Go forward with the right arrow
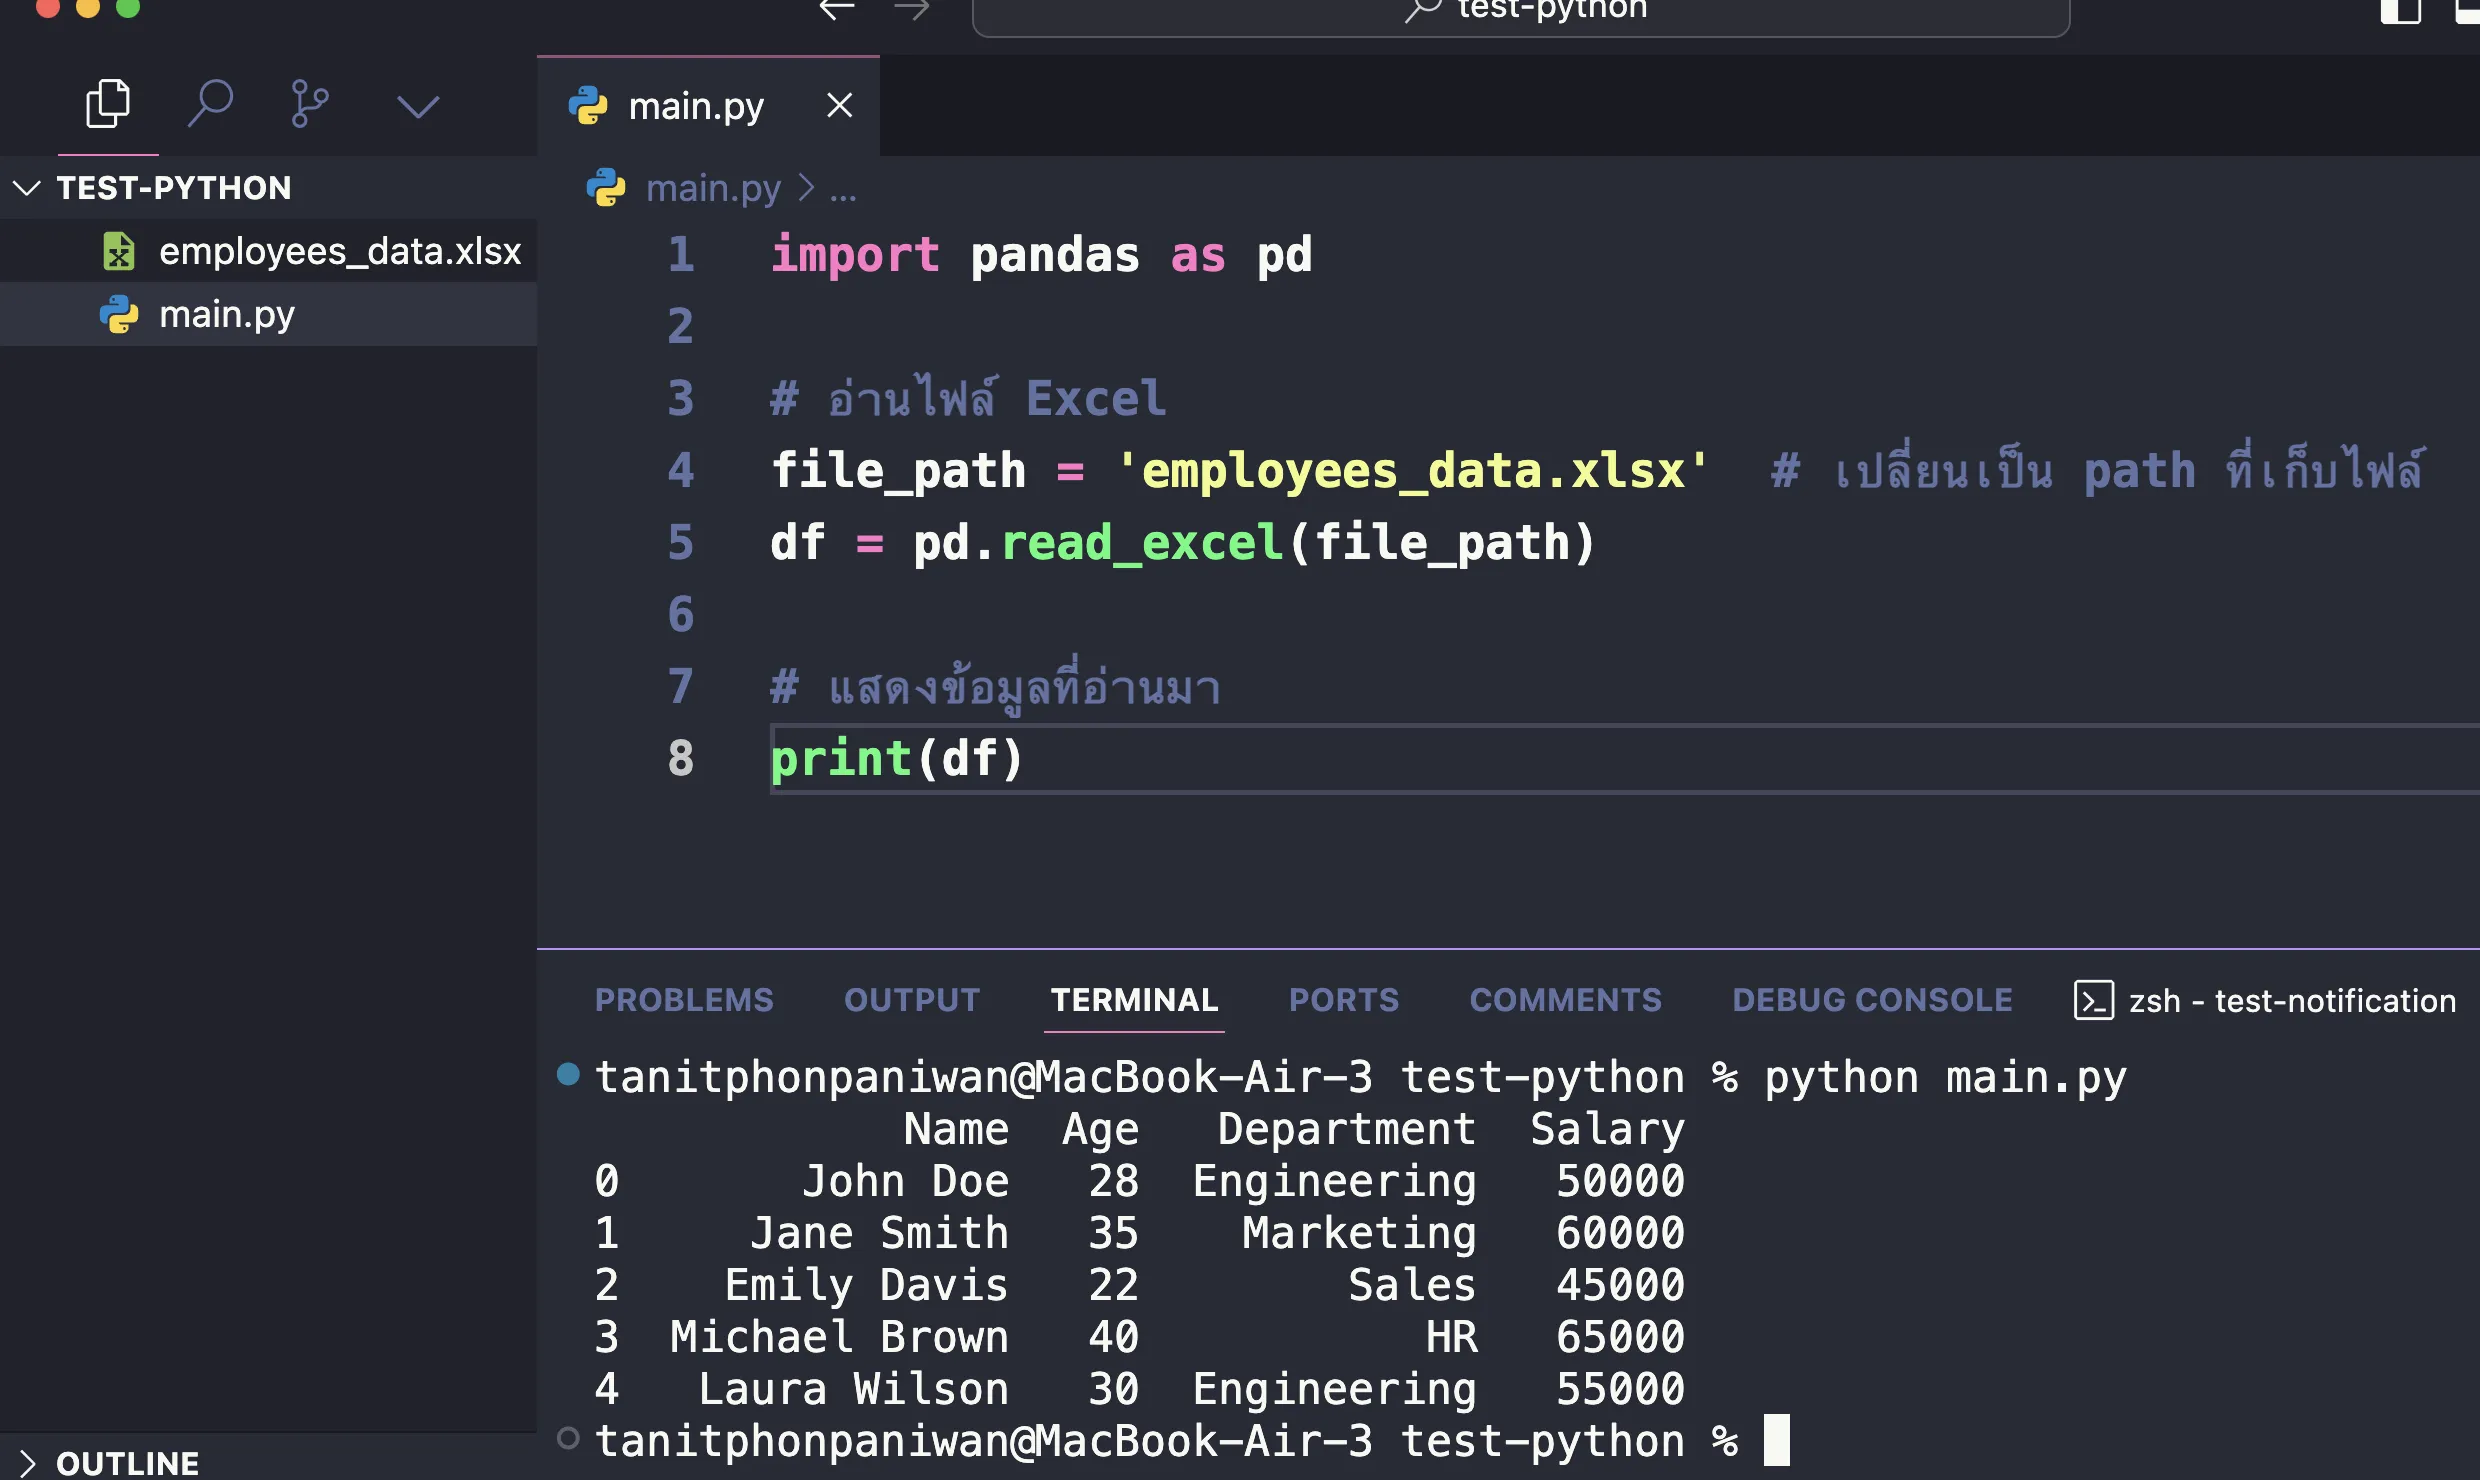2480x1480 pixels. 911,10
